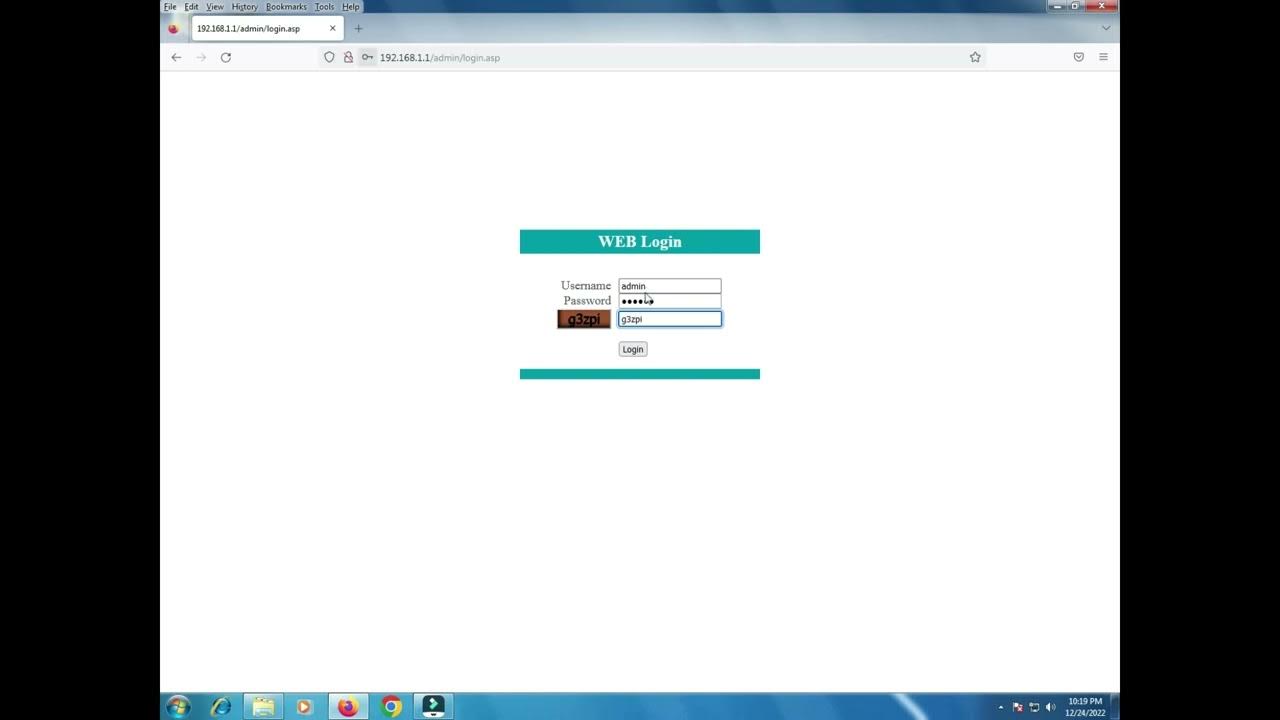This screenshot has height=720, width=1280.
Task: Click the Password label text
Action: [587, 301]
